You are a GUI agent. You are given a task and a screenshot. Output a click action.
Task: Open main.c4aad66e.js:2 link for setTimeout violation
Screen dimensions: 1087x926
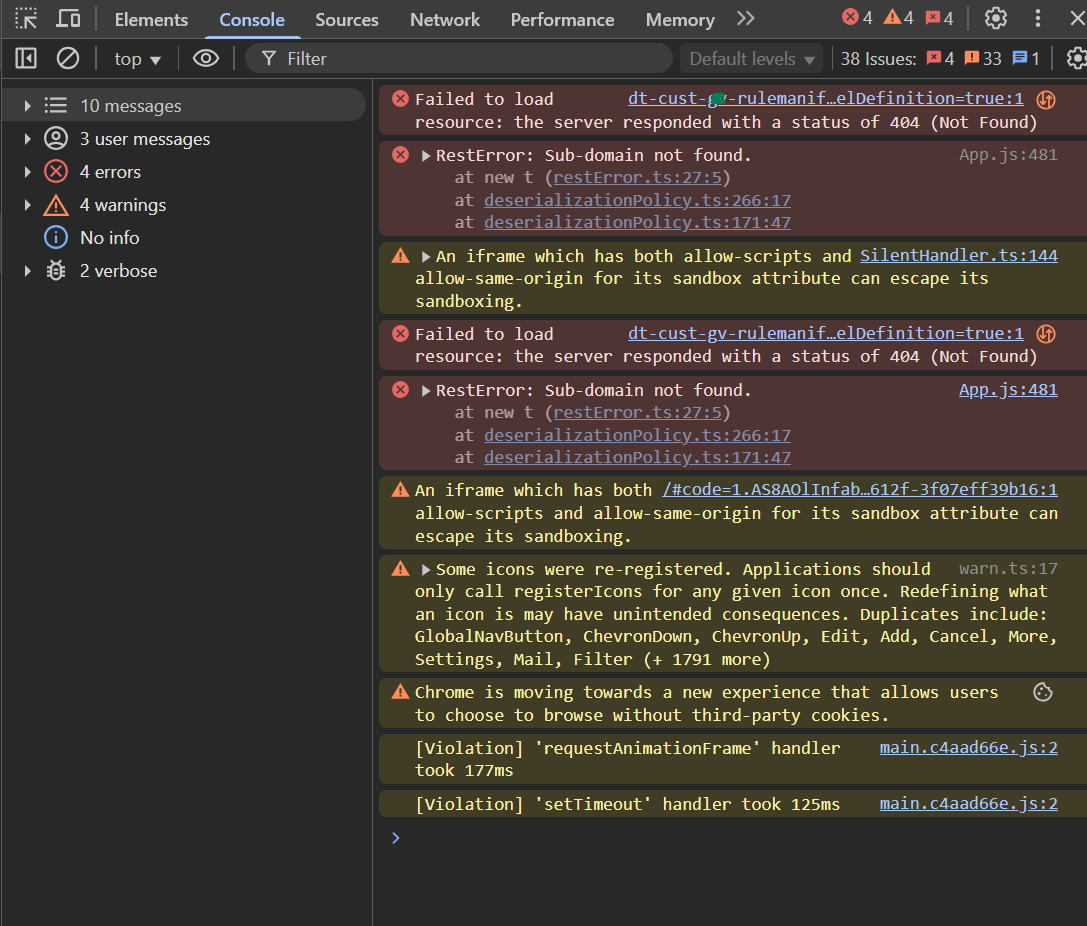tap(968, 803)
